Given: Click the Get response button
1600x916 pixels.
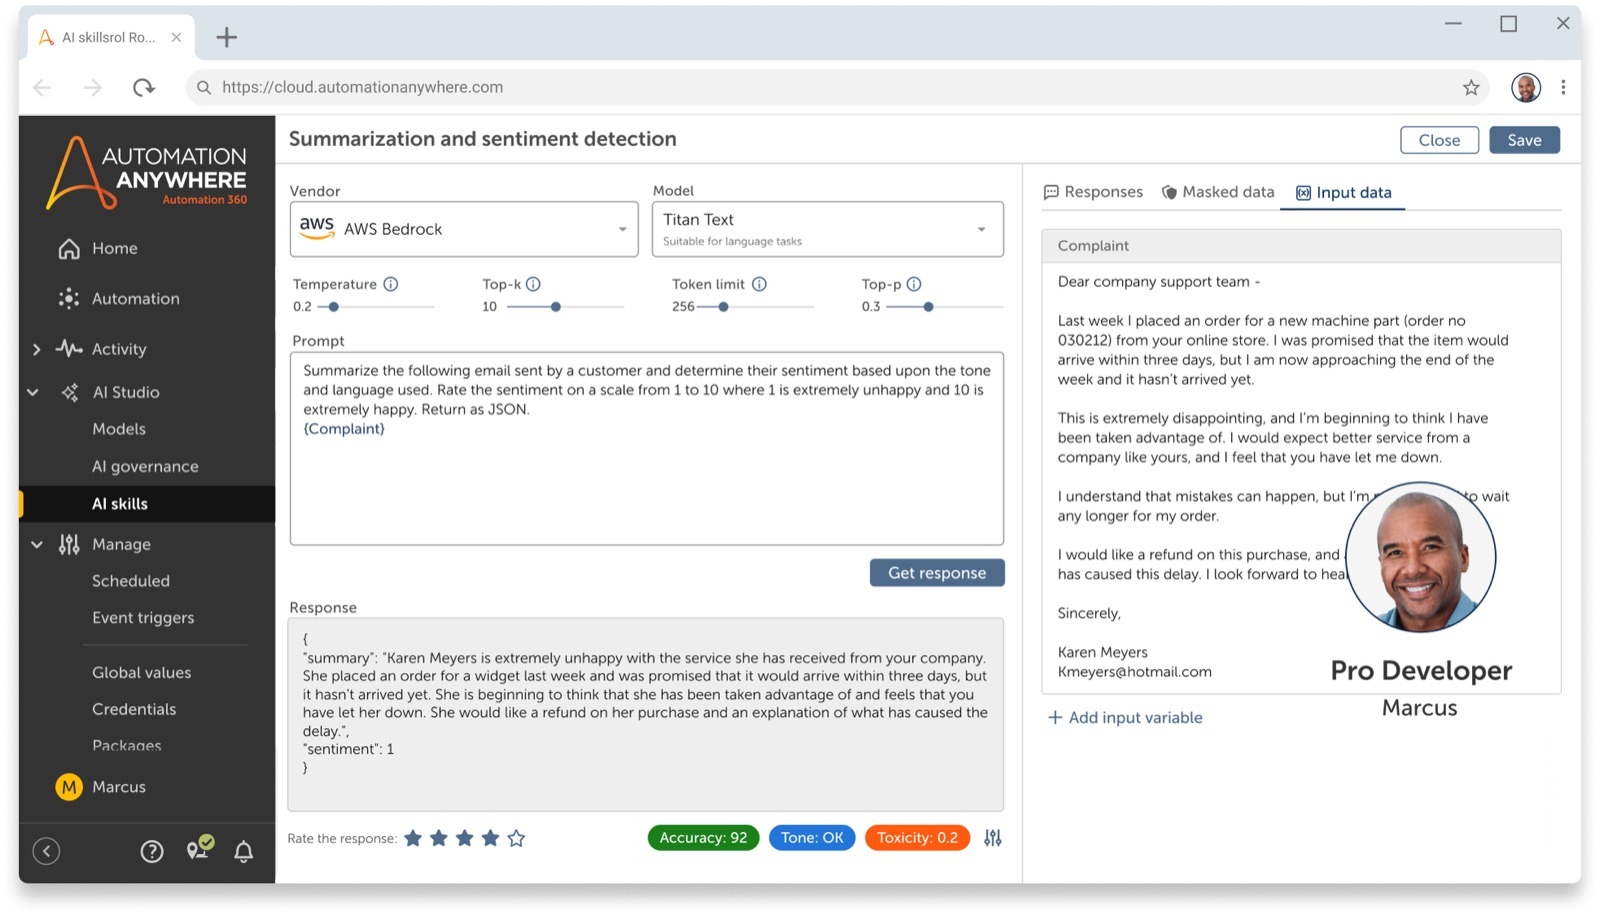Looking at the screenshot, I should click(x=937, y=573).
